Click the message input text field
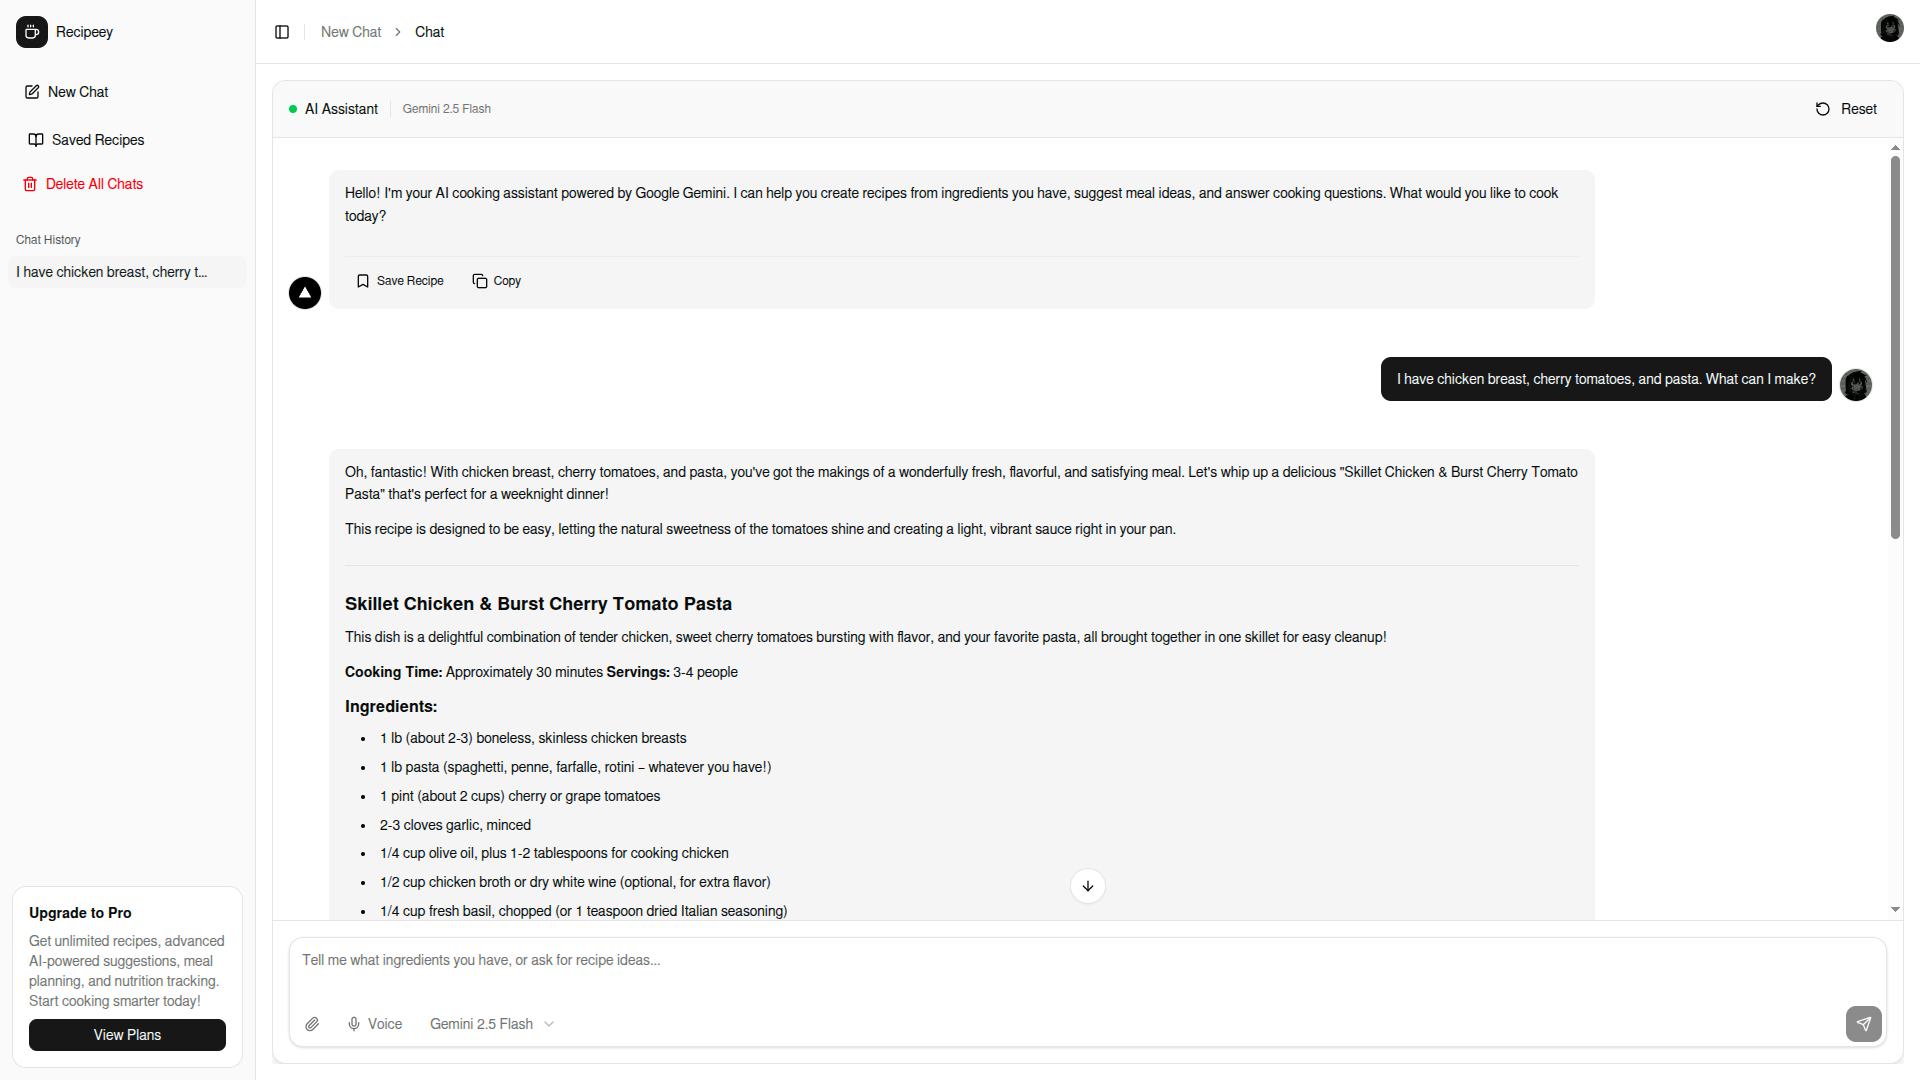 click(1086, 961)
